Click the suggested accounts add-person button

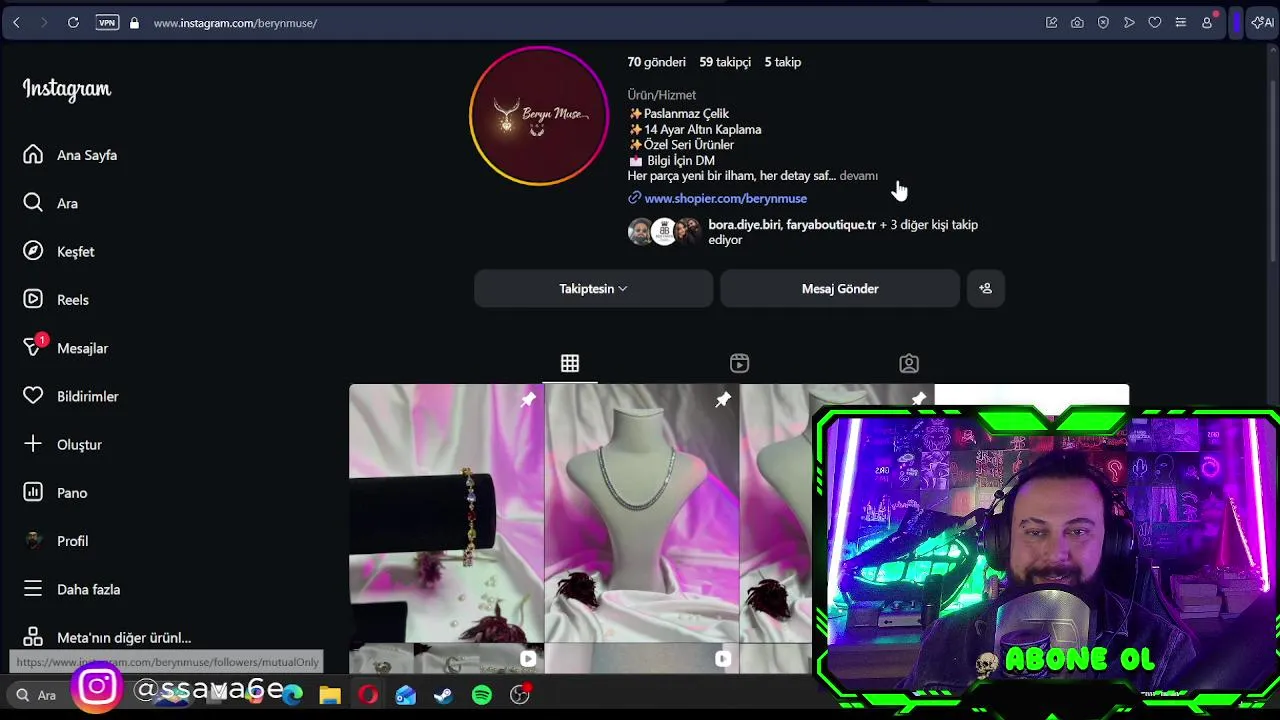(x=985, y=289)
